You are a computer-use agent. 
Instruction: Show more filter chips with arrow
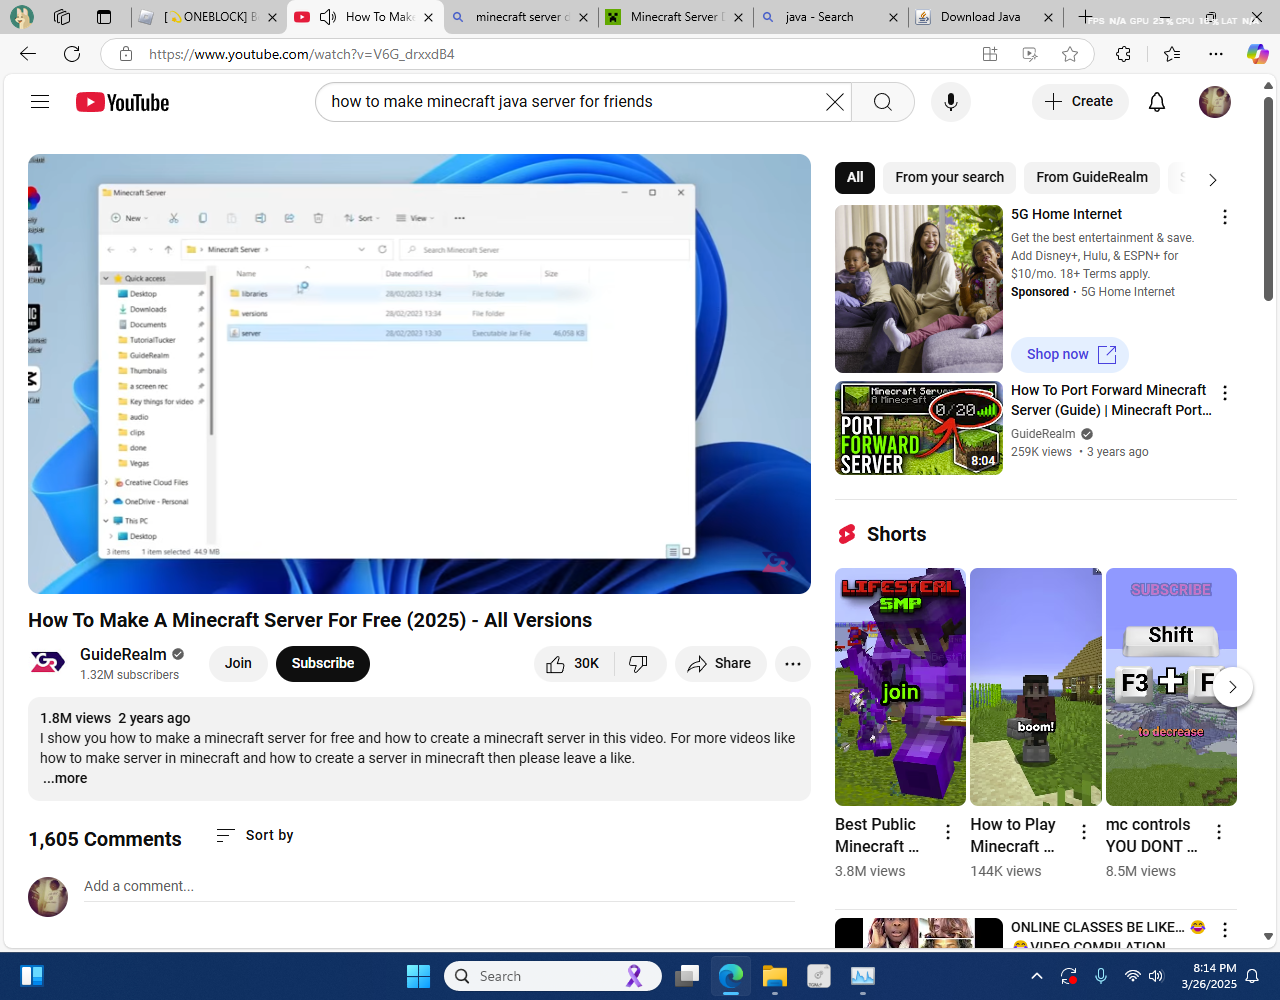click(x=1212, y=180)
